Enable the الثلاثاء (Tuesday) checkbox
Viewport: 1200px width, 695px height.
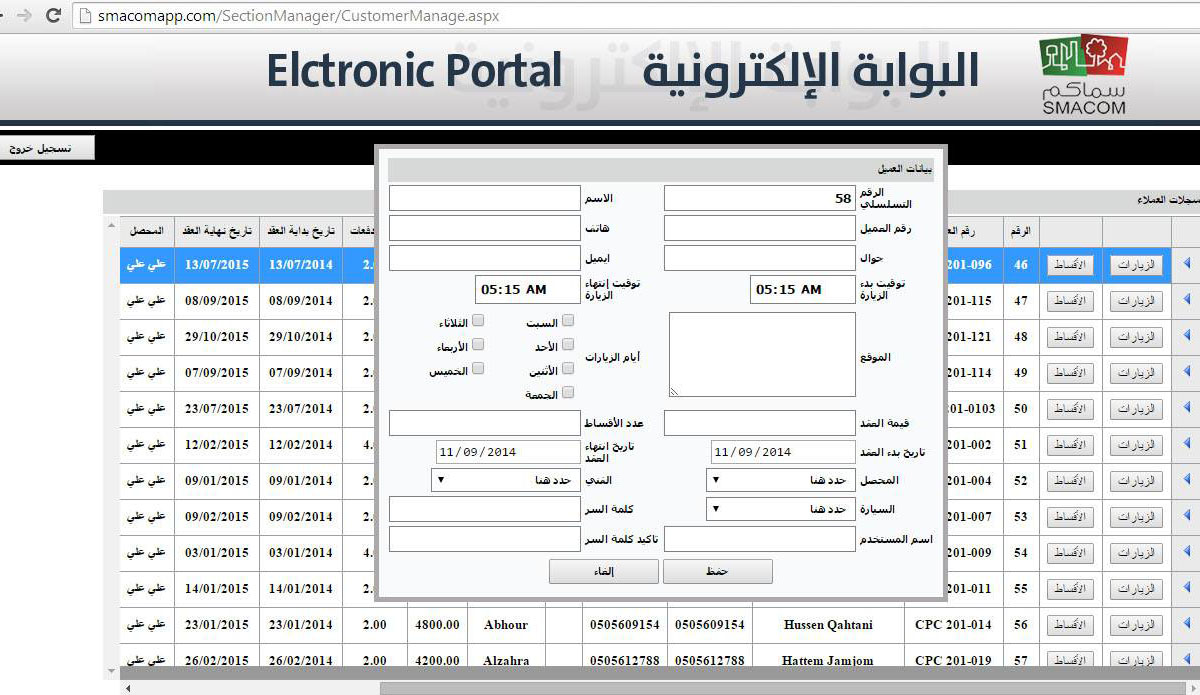pyautogui.click(x=478, y=321)
